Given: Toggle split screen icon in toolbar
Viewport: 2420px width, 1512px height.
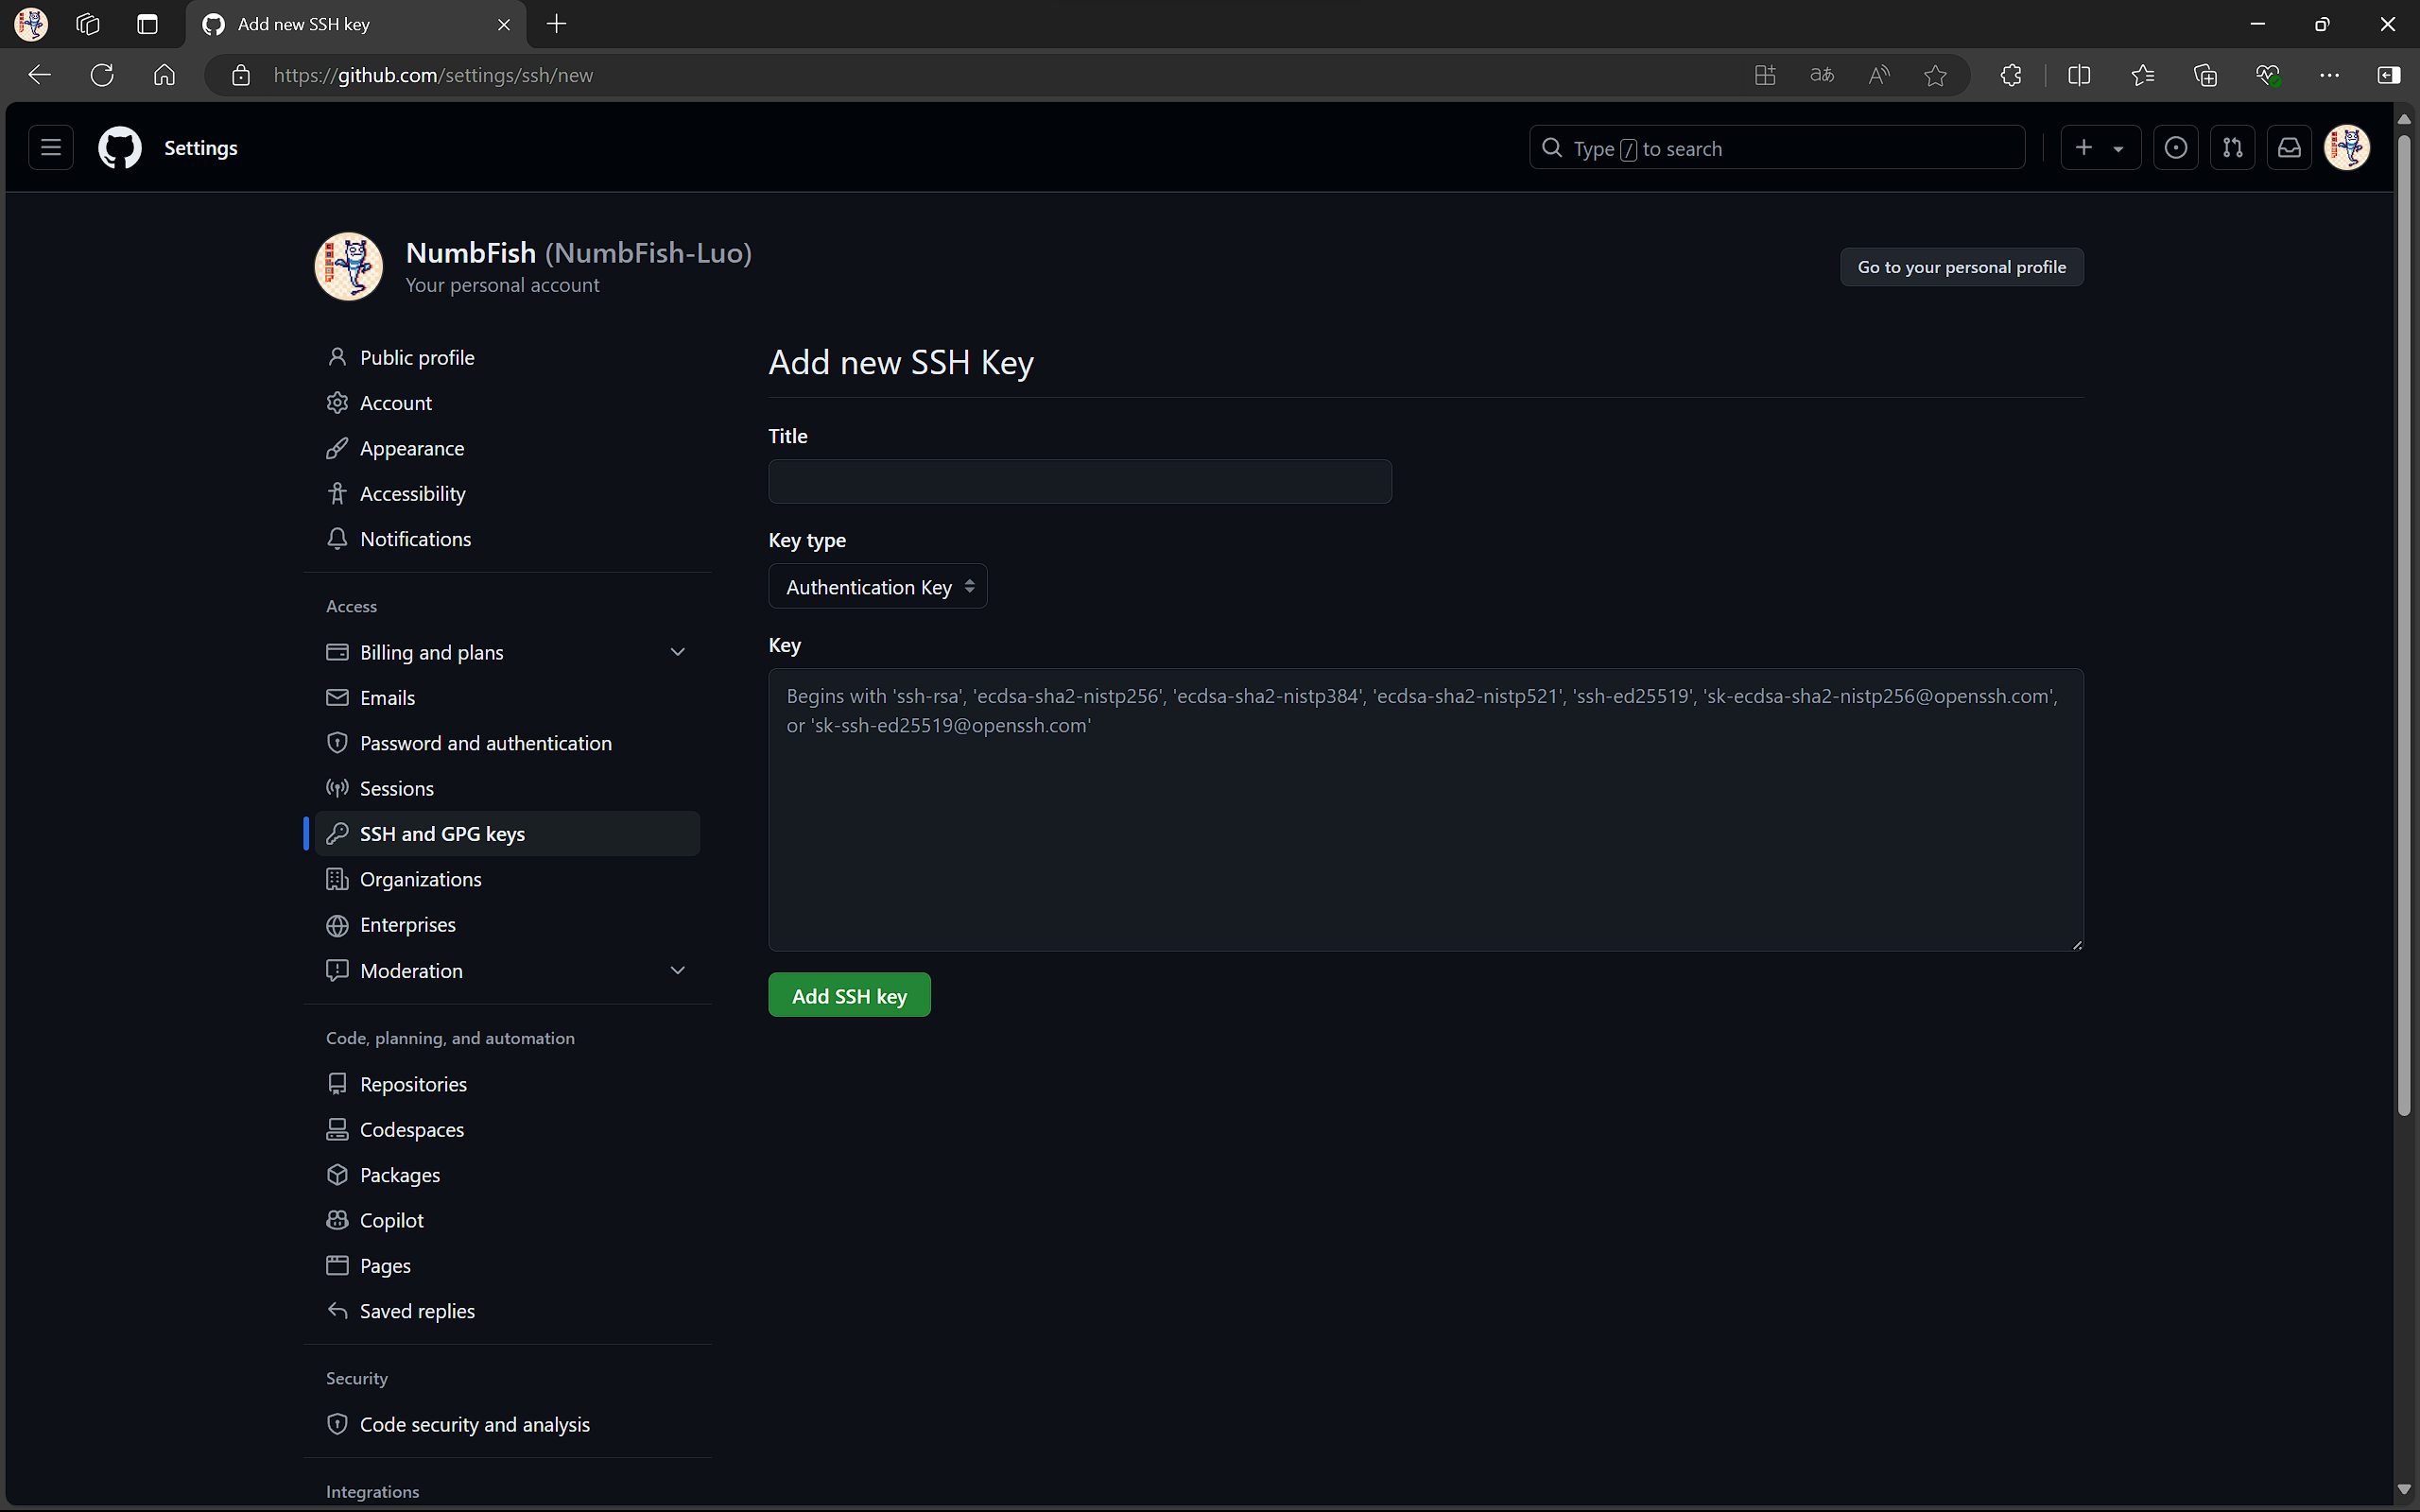Looking at the screenshot, I should point(2079,75).
